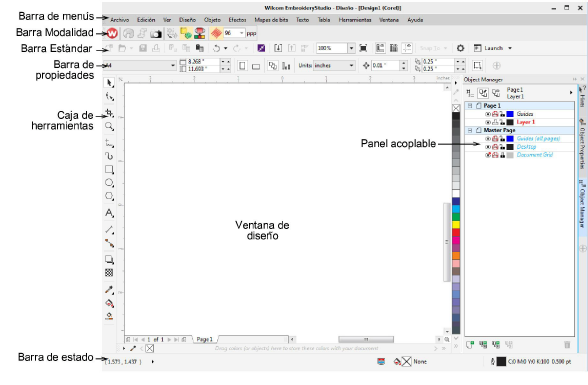The width and height of the screenshot is (588, 385).
Task: Select the Transparency checkerboard tool
Action: (109, 273)
